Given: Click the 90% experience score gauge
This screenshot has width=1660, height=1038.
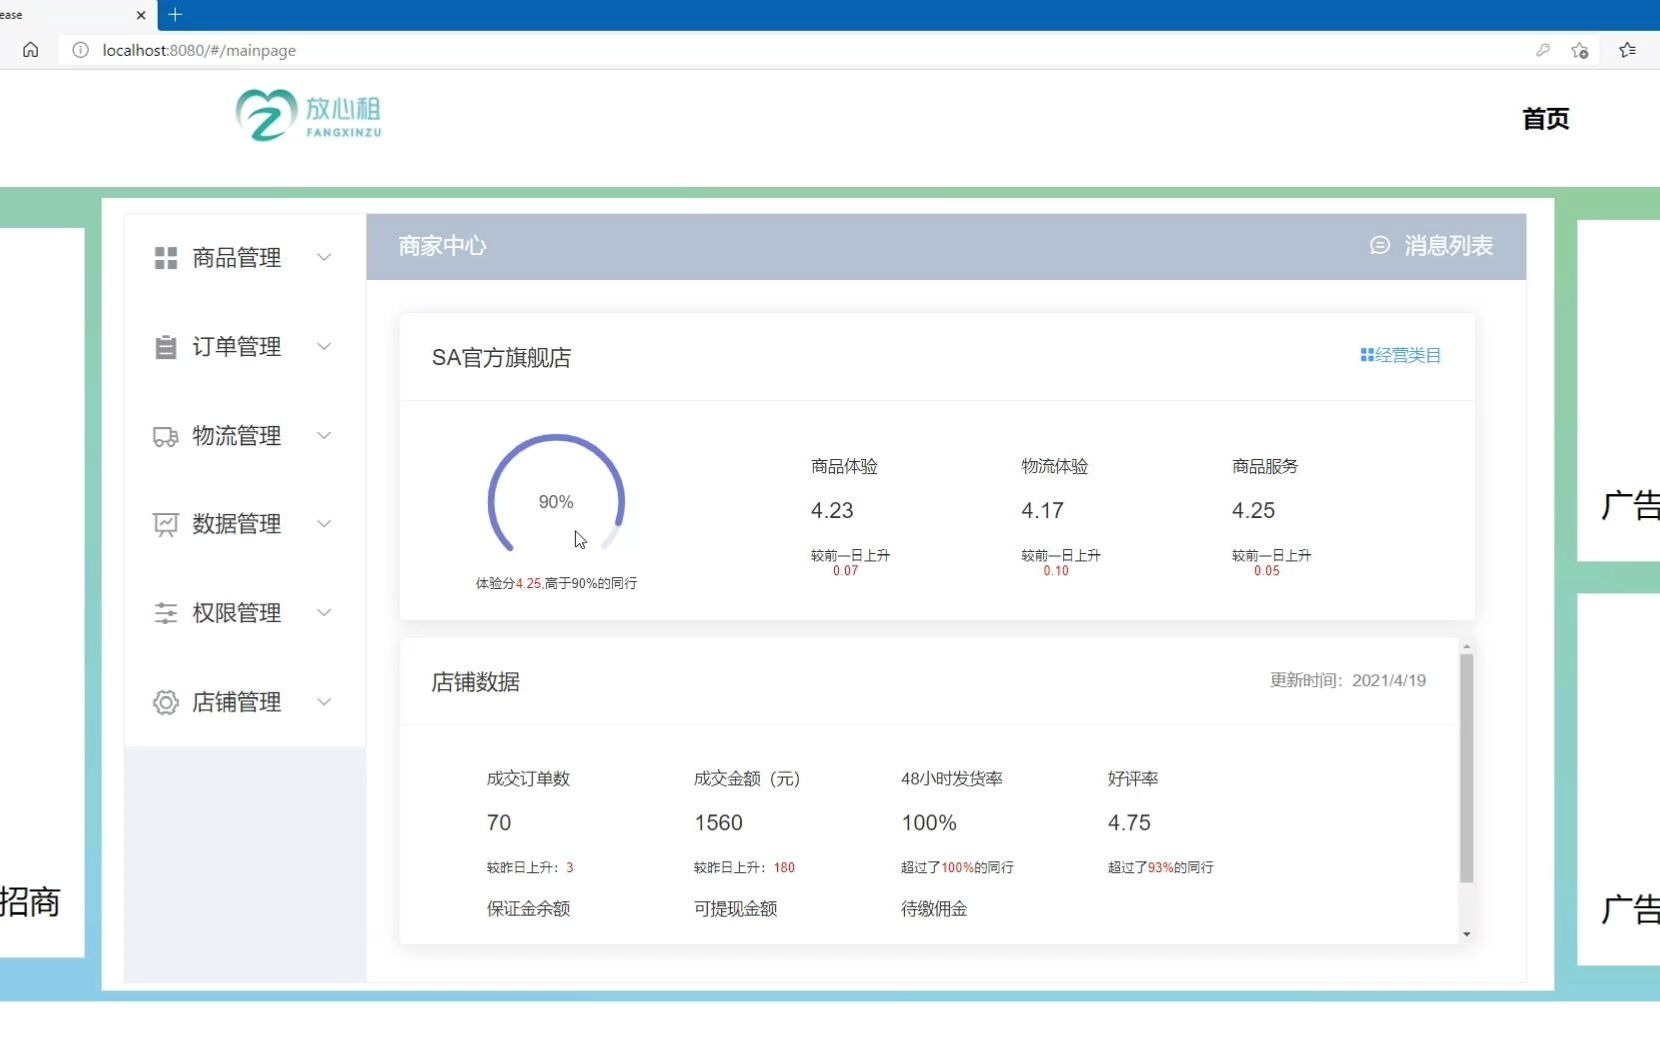Looking at the screenshot, I should [x=556, y=495].
